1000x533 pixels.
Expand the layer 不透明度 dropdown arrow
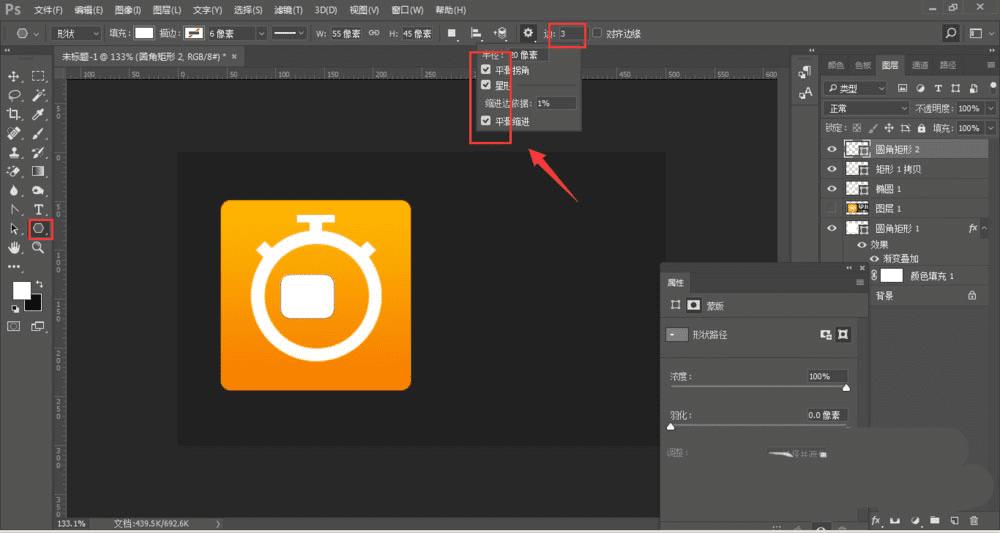pos(990,108)
